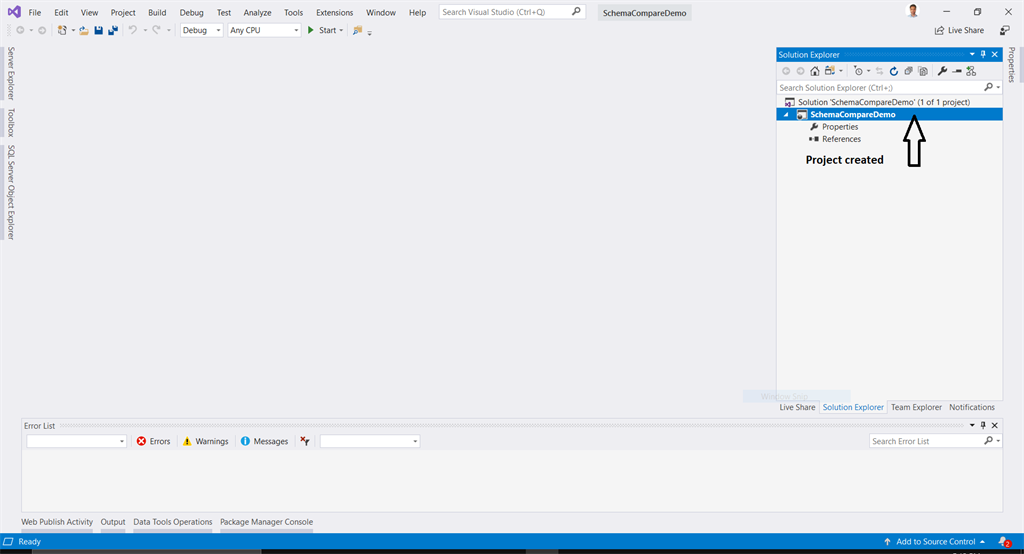Open Properties via wrench toolbar icon

click(x=942, y=71)
